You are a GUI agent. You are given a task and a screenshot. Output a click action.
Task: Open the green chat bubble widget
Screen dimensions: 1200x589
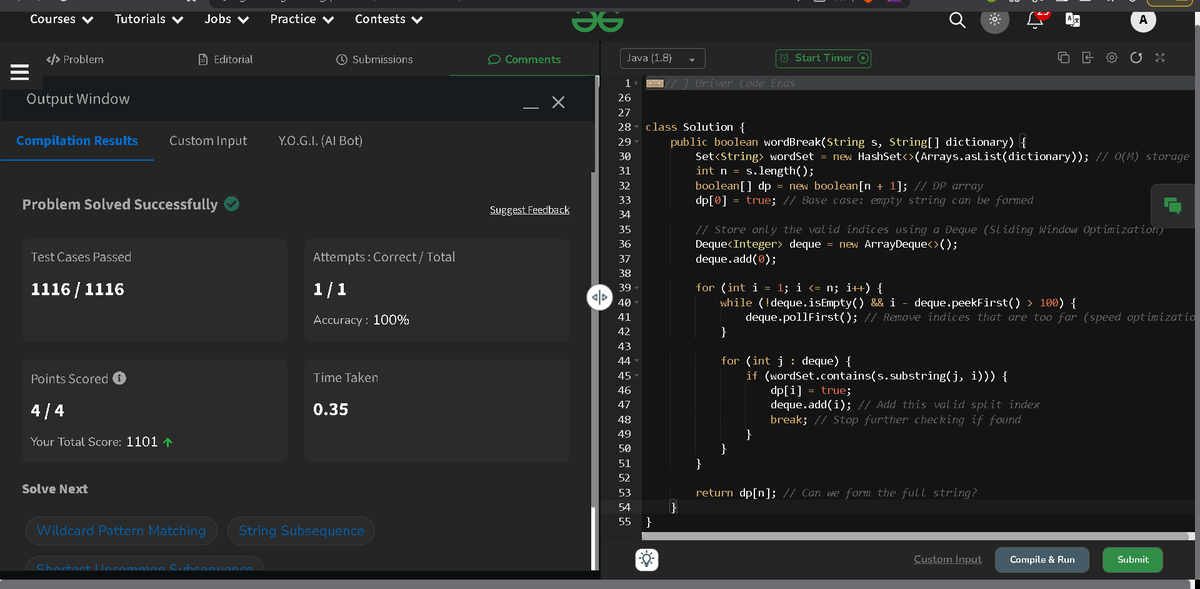[x=1173, y=205]
